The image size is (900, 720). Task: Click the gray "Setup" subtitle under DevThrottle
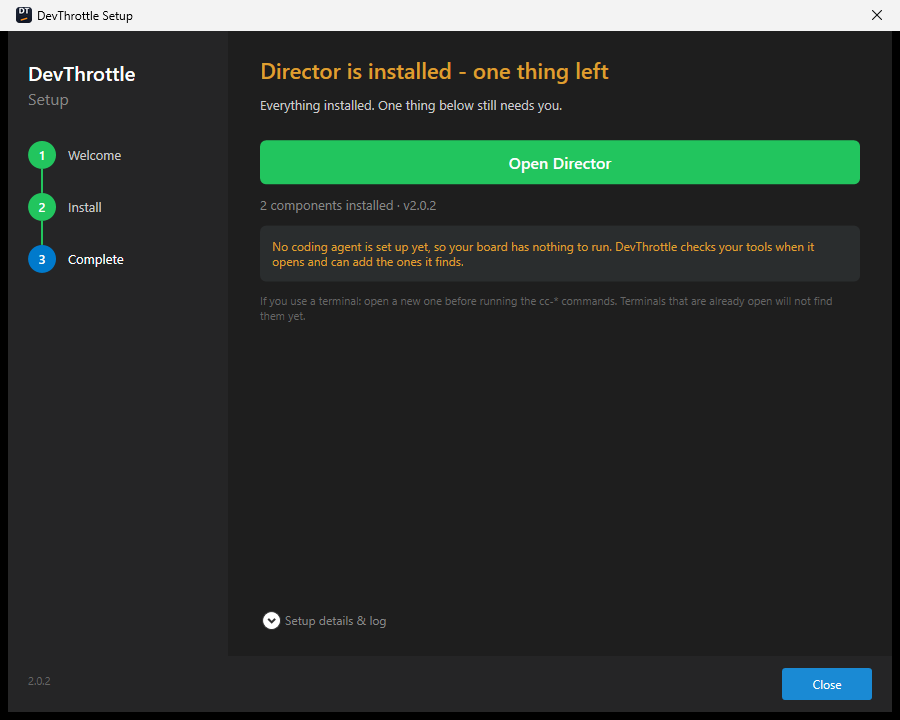[48, 100]
